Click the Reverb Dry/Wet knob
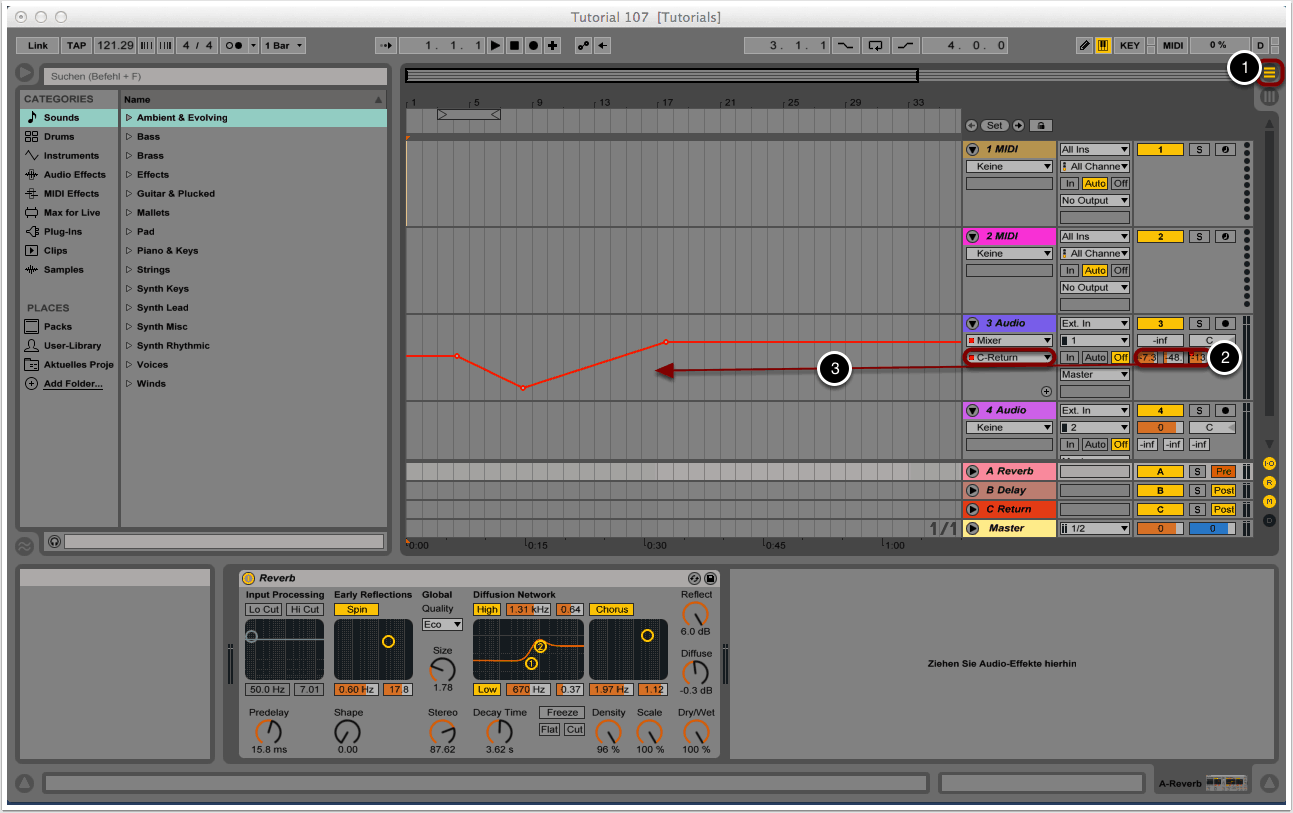Viewport: 1293px width, 813px height. point(695,731)
